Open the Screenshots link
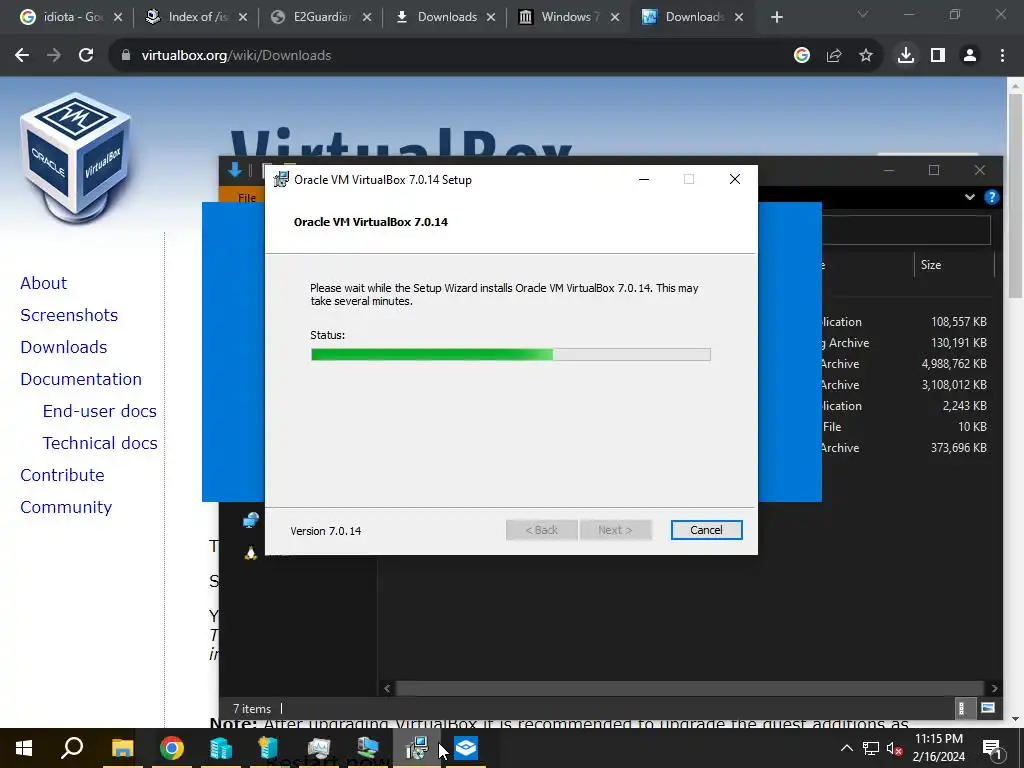 (x=69, y=315)
